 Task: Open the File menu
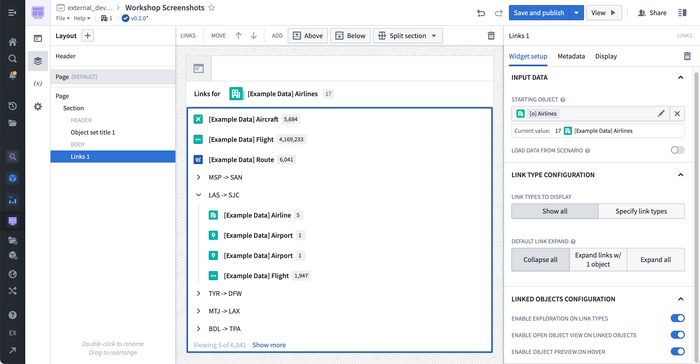pyautogui.click(x=62, y=18)
